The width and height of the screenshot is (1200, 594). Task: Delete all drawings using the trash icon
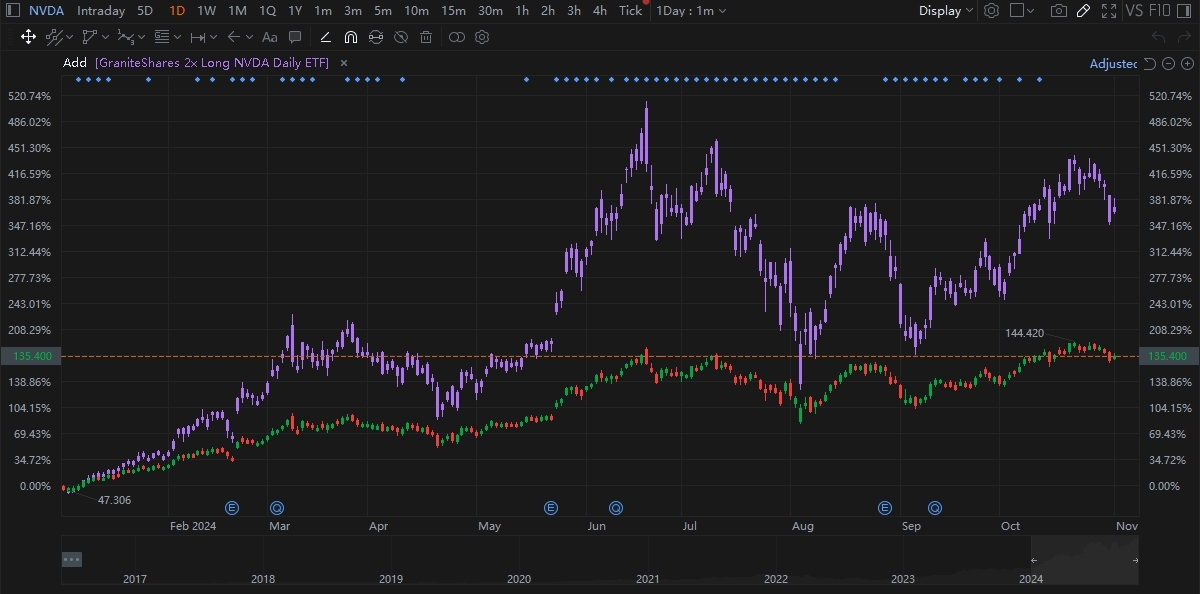point(425,37)
